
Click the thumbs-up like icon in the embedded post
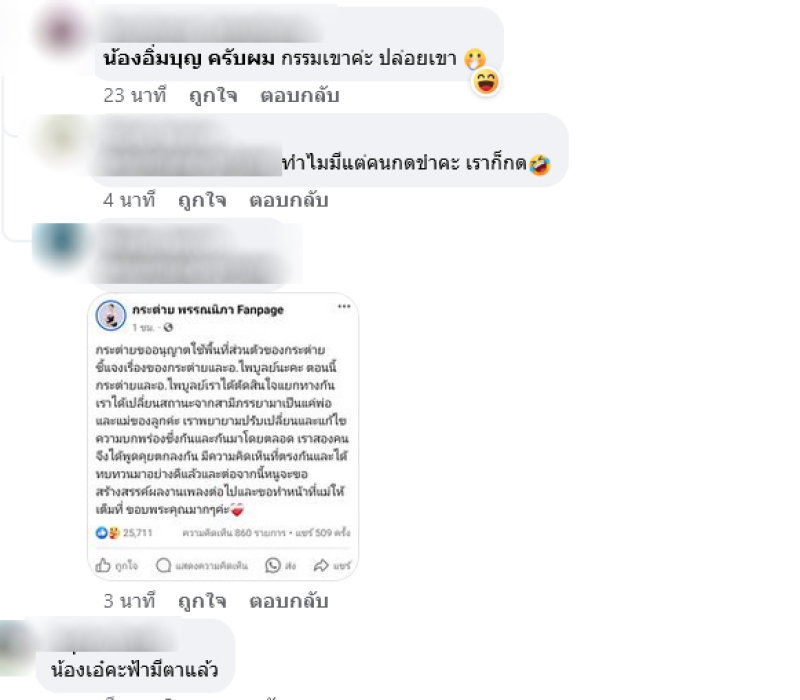click(103, 565)
